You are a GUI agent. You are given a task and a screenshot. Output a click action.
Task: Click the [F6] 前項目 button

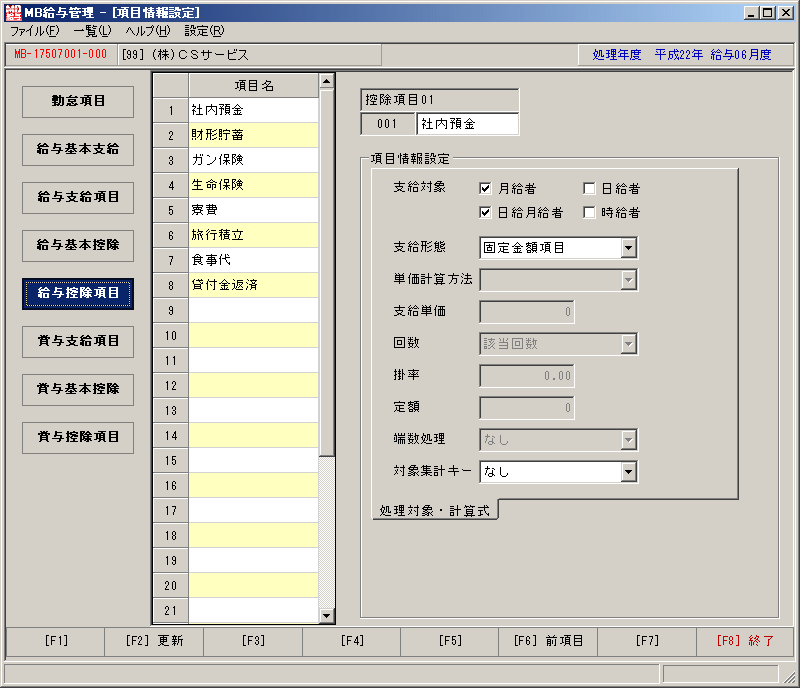tap(548, 641)
